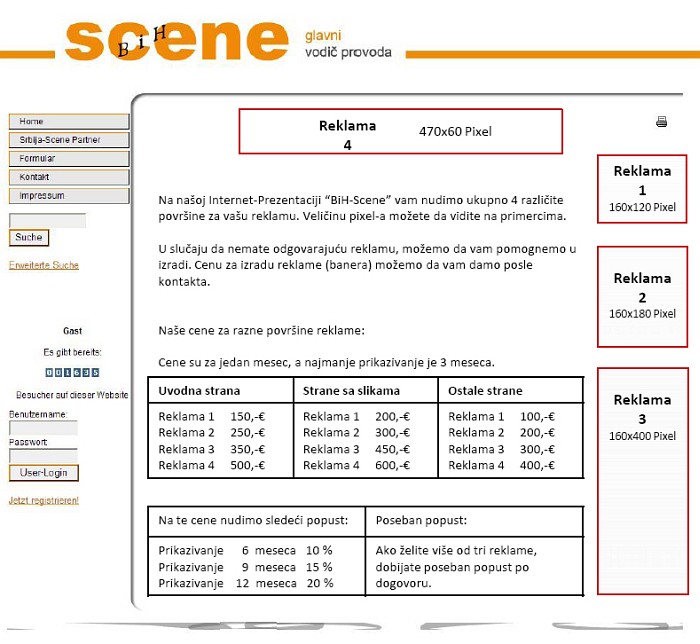Open the Home menu item

click(69, 121)
